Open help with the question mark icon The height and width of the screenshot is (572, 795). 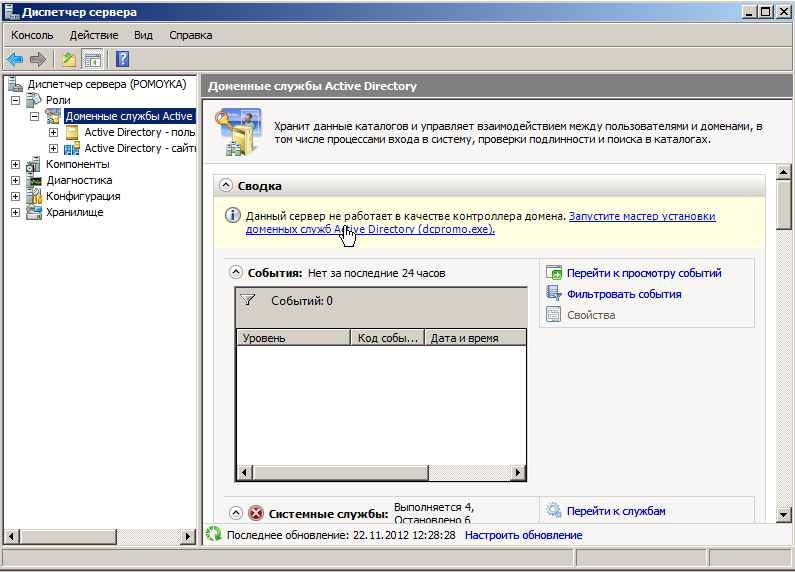(122, 59)
